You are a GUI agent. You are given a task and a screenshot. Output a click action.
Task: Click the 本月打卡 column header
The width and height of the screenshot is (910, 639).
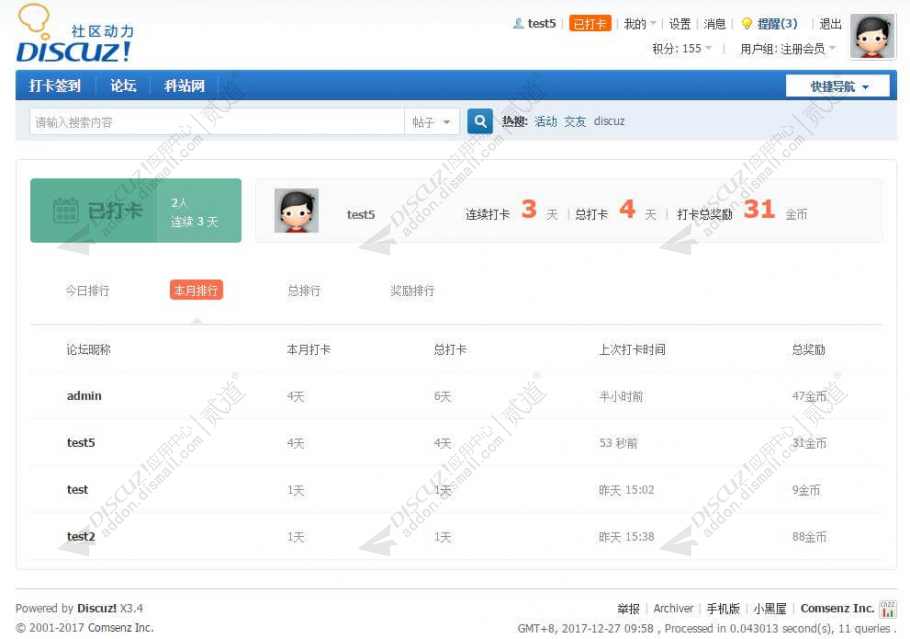[309, 349]
